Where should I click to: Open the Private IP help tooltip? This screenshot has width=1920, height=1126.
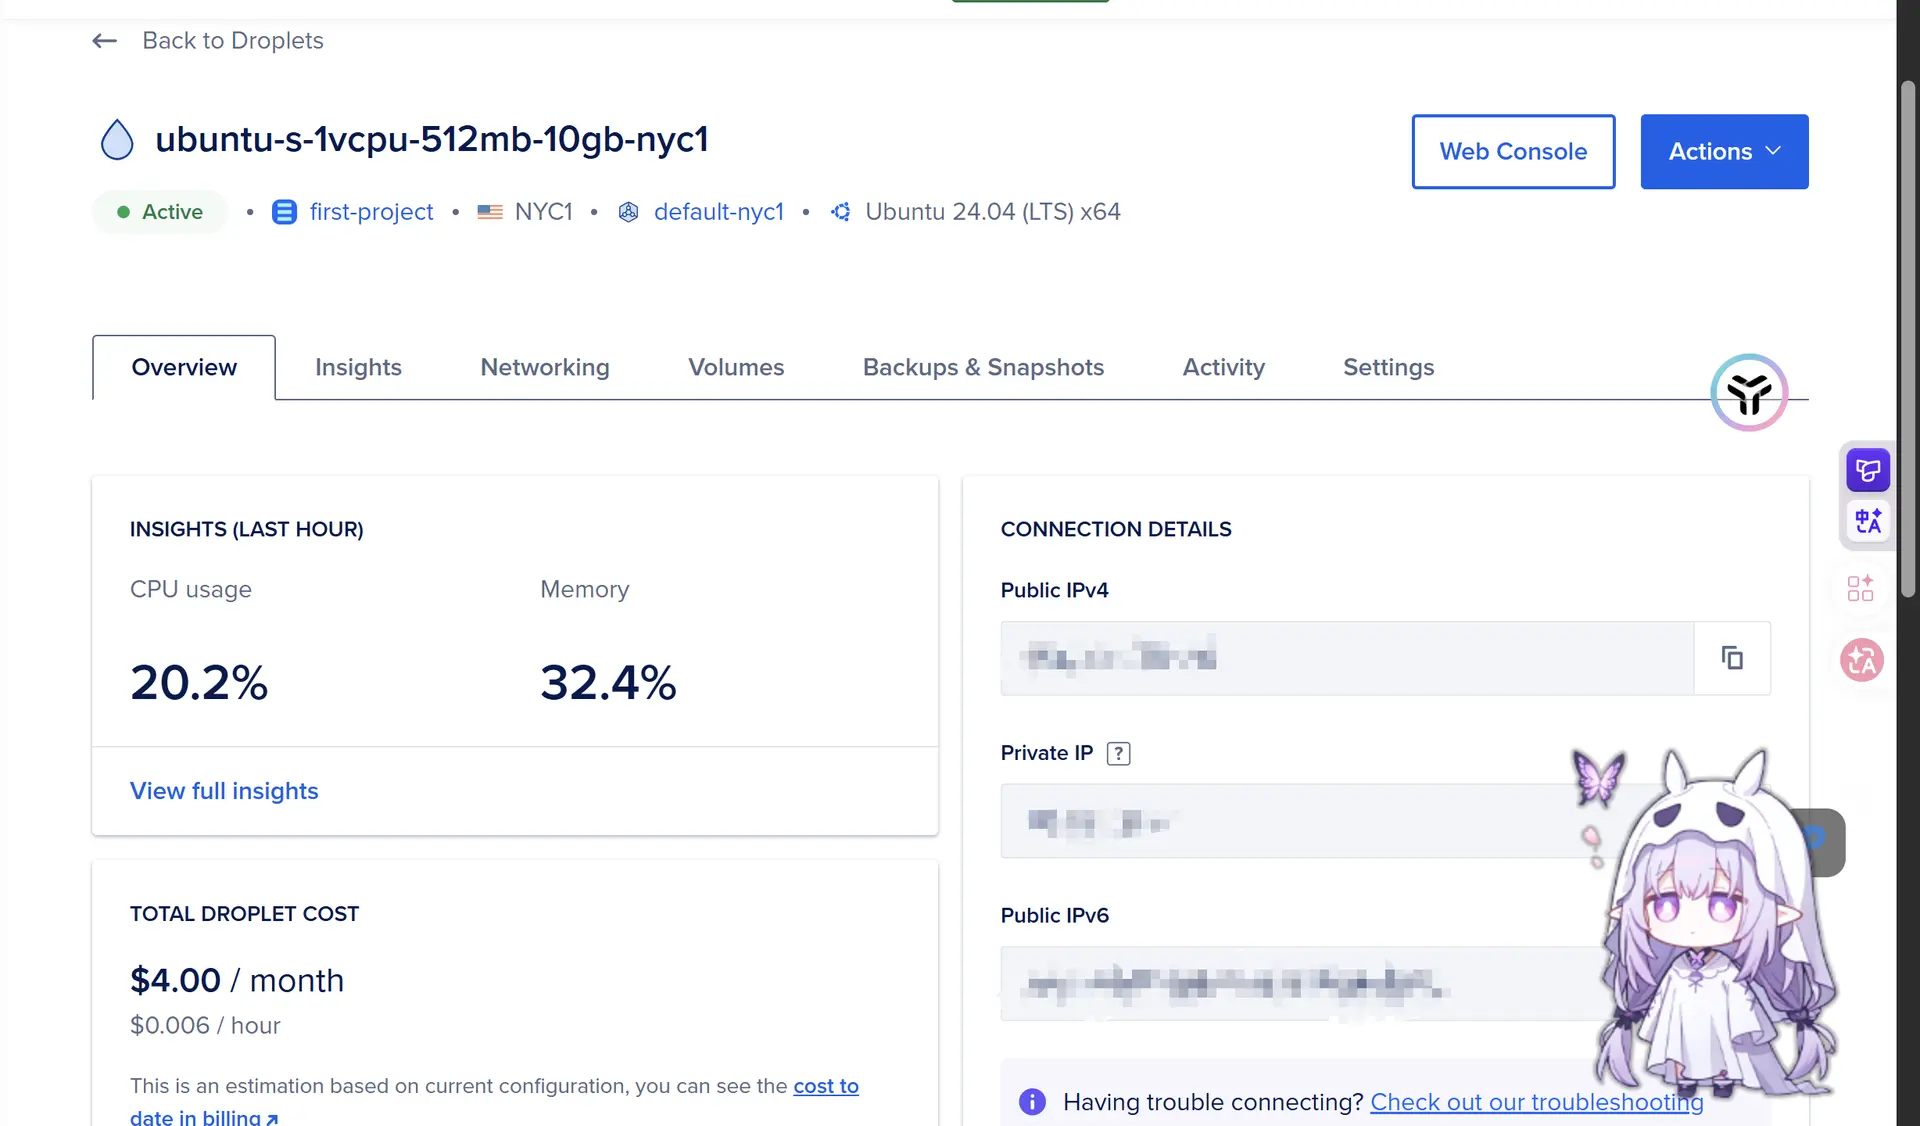(x=1119, y=754)
